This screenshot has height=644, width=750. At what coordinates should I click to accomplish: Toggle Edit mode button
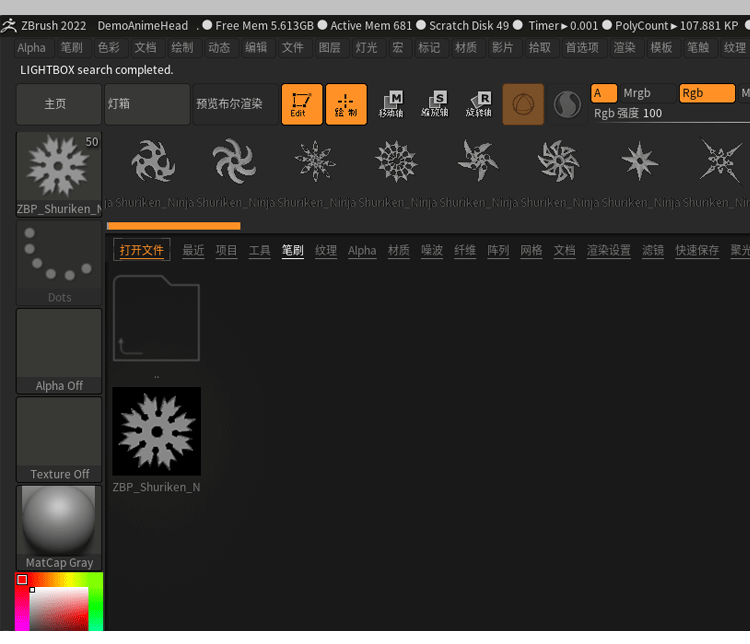(x=302, y=104)
